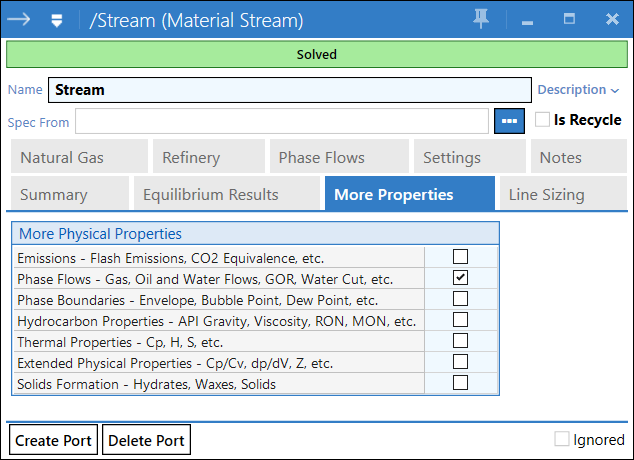Click the Name input field
The height and width of the screenshot is (460, 634).
[290, 90]
